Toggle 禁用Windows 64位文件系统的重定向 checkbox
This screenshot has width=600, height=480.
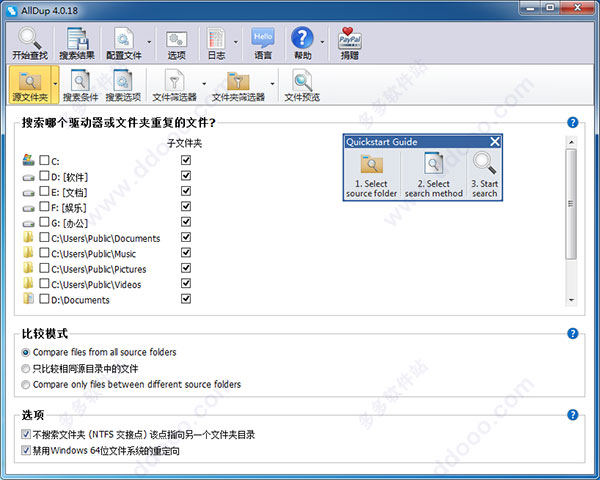[x=26, y=451]
